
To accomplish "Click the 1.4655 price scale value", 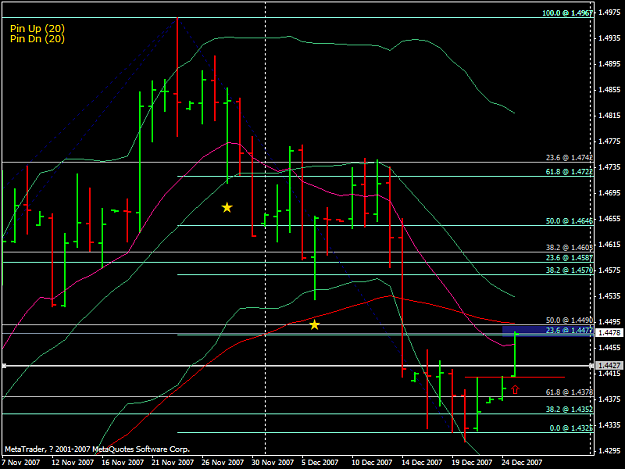I will click(609, 218).
